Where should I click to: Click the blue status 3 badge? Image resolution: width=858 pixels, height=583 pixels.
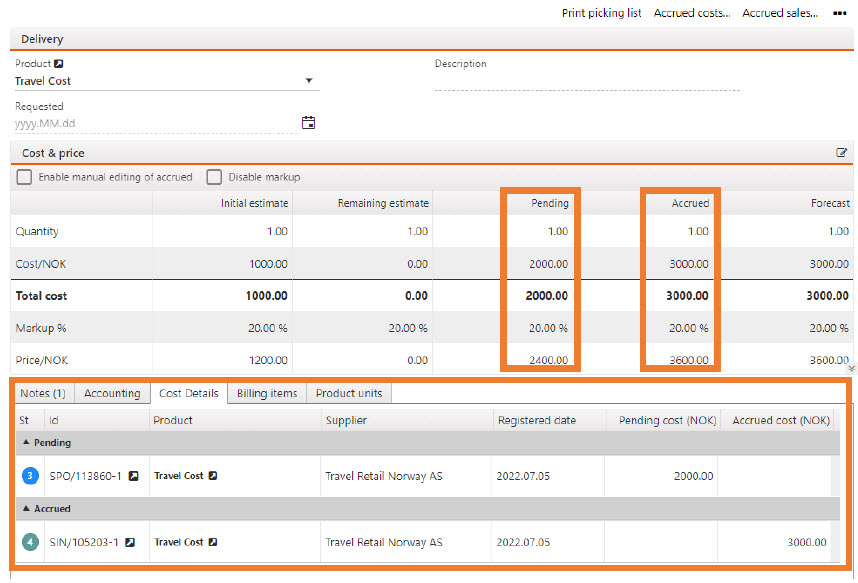pos(29,476)
